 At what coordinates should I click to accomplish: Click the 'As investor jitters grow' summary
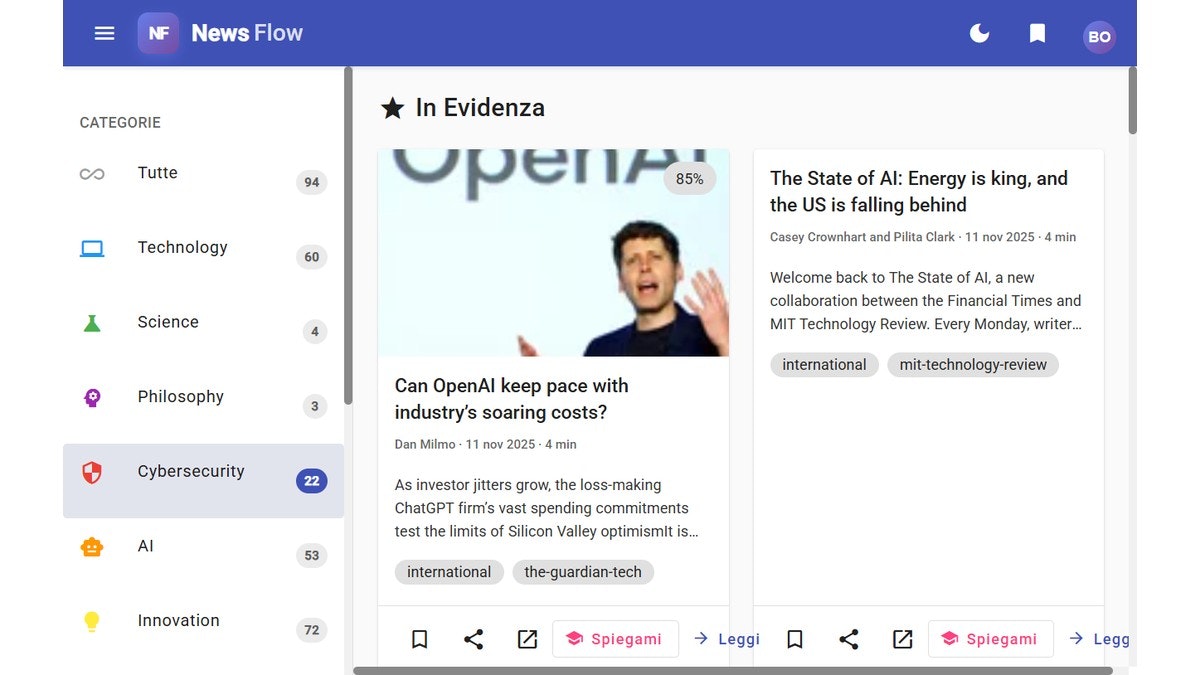(546, 508)
